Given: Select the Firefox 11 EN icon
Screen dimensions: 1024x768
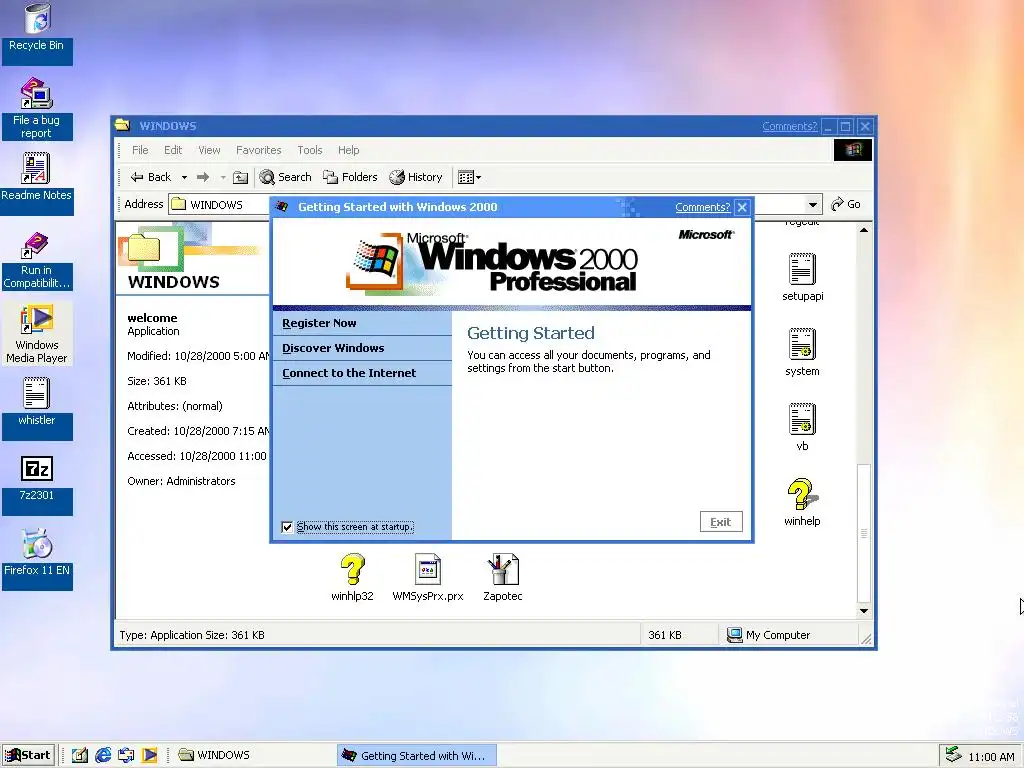Looking at the screenshot, I should click(x=37, y=558).
